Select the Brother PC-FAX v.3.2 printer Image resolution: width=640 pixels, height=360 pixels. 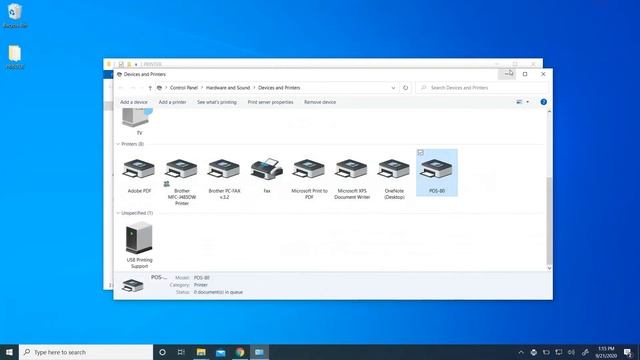224,169
